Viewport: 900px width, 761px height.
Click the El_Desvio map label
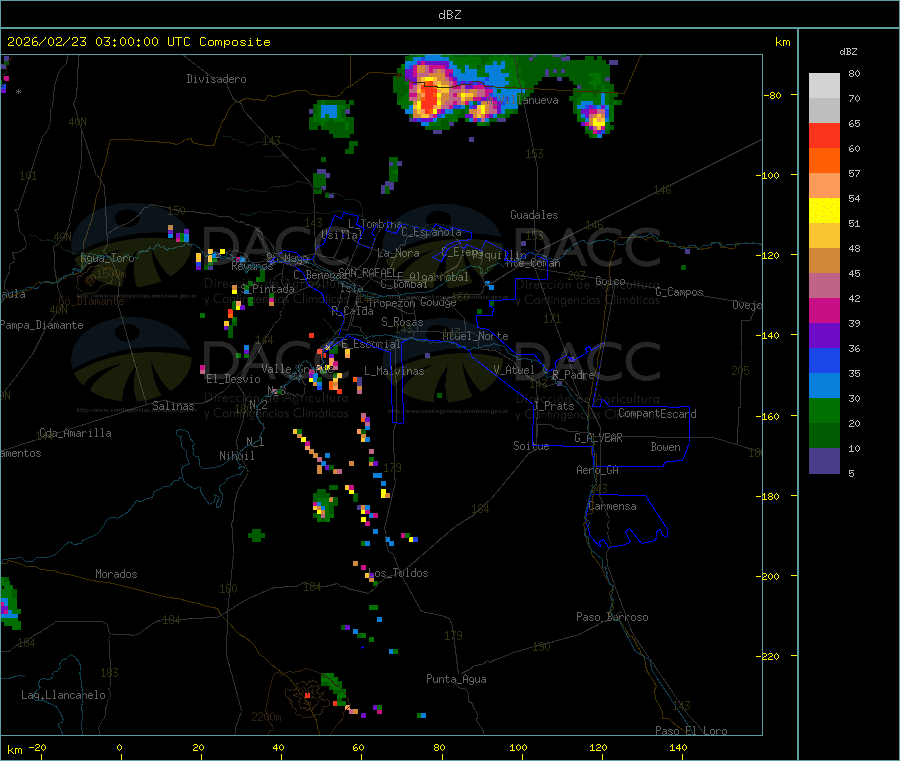coord(234,379)
